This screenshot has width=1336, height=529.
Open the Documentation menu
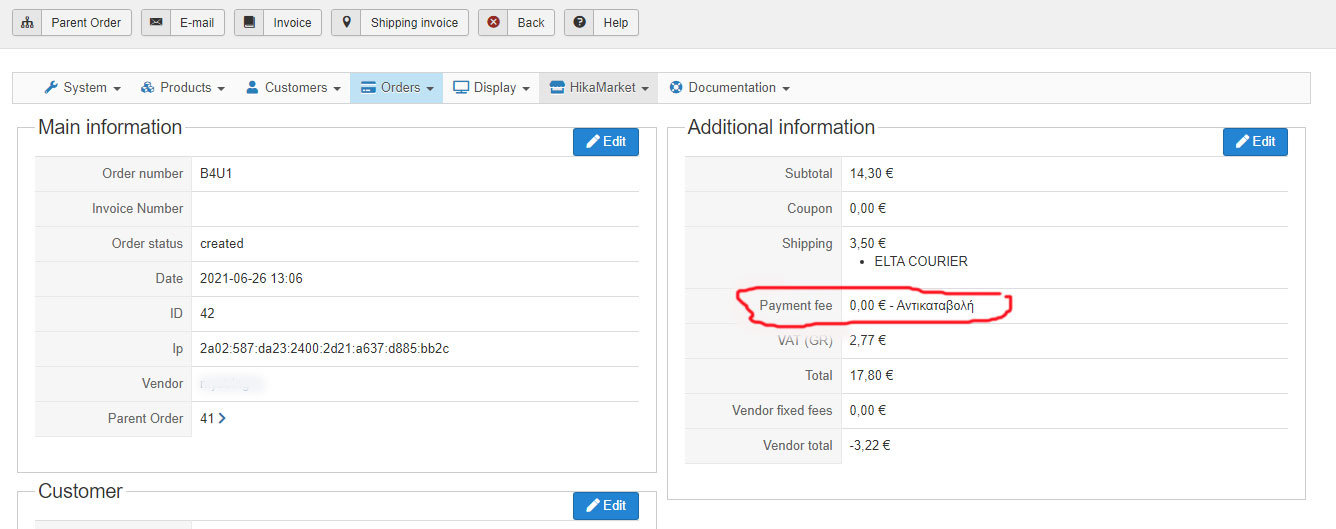[x=729, y=88]
